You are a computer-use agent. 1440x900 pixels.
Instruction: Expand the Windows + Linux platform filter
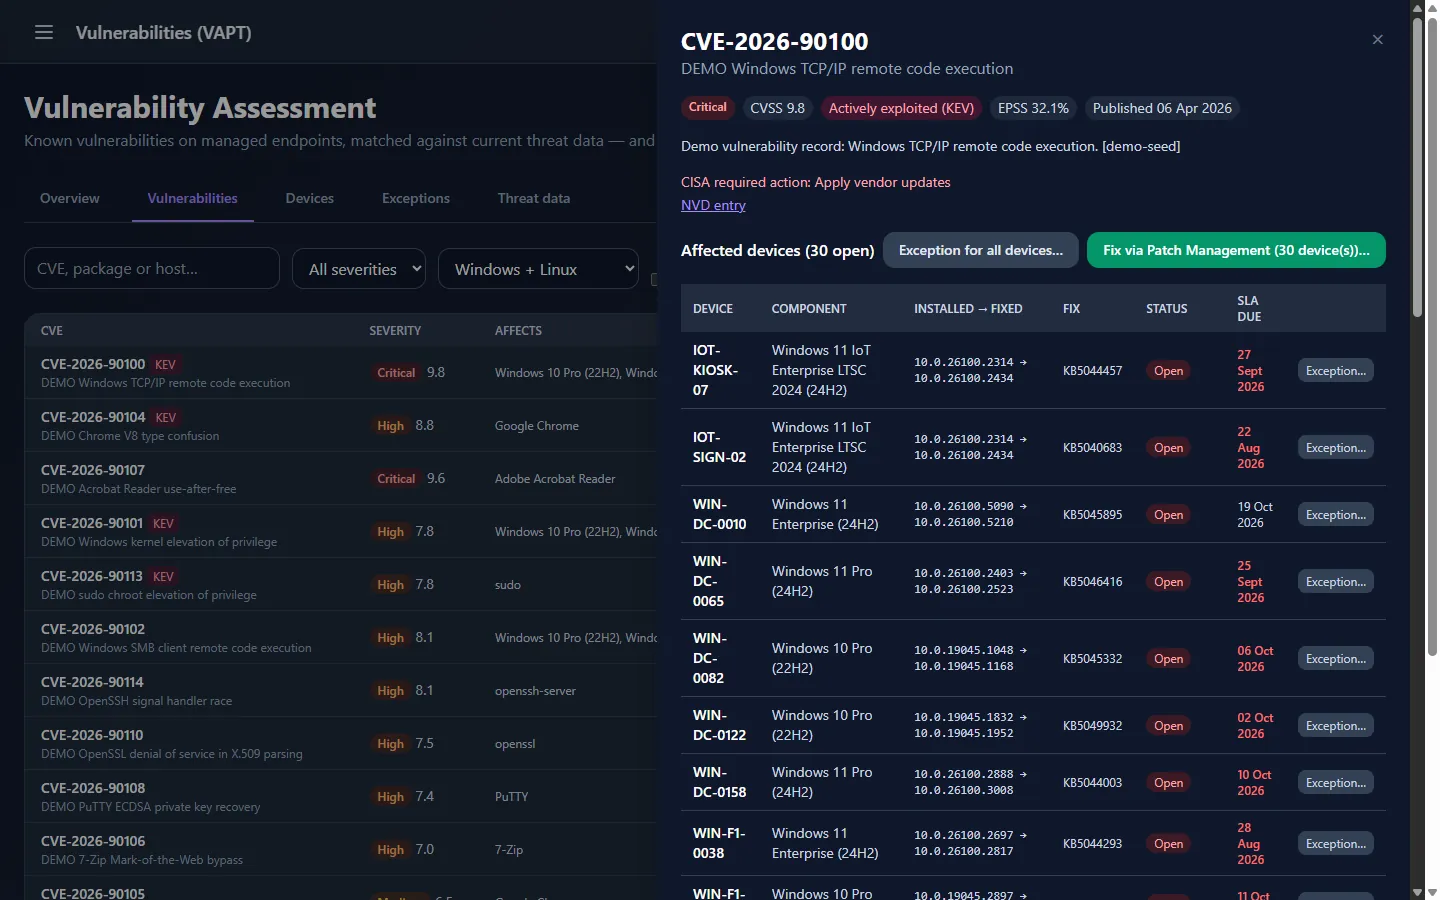[538, 269]
